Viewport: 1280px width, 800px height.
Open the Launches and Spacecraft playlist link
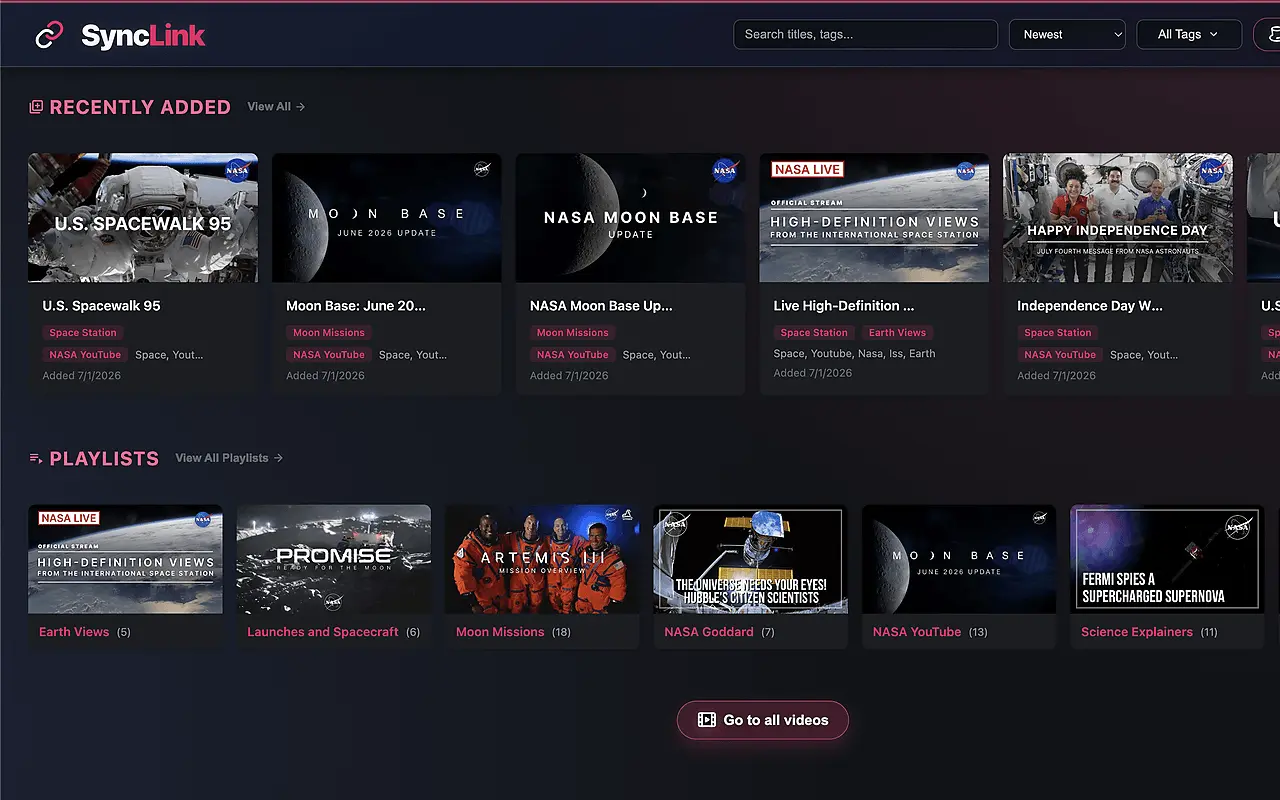[x=323, y=632]
